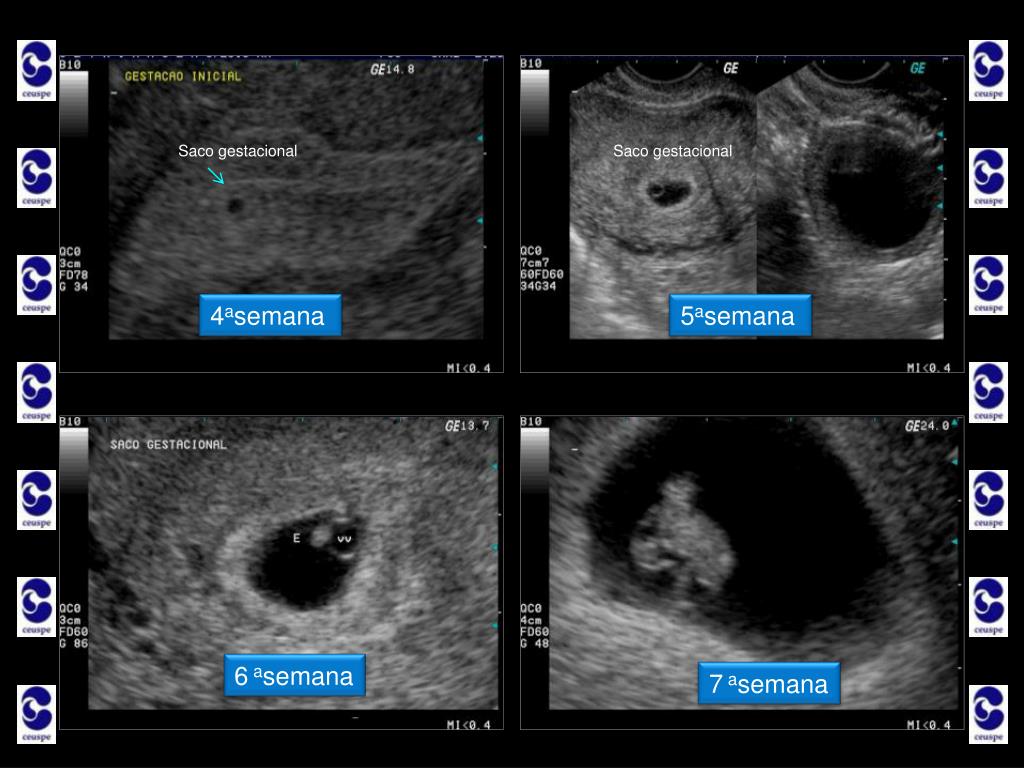The width and height of the screenshot is (1024, 768).
Task: Click "Saco gestacional" text in 5th week image
Action: [x=673, y=152]
